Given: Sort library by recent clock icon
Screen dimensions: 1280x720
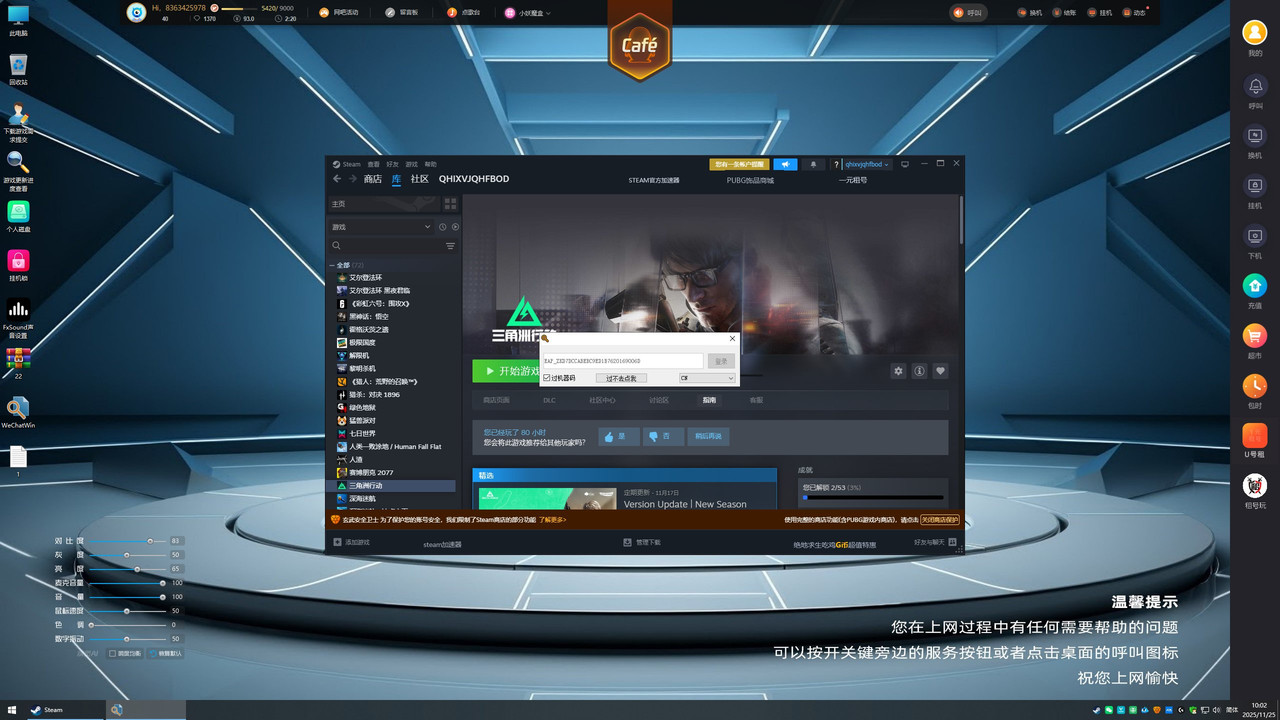Looking at the screenshot, I should pos(442,227).
